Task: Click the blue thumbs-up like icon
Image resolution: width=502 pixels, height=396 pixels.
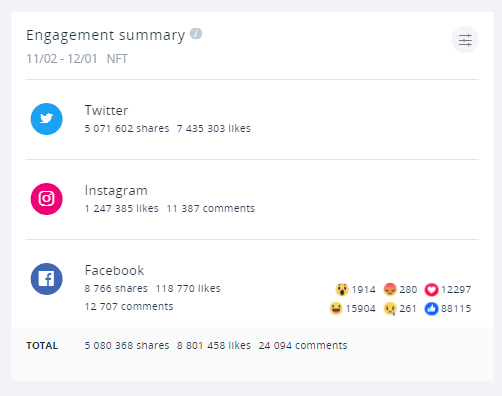Action: (431, 309)
